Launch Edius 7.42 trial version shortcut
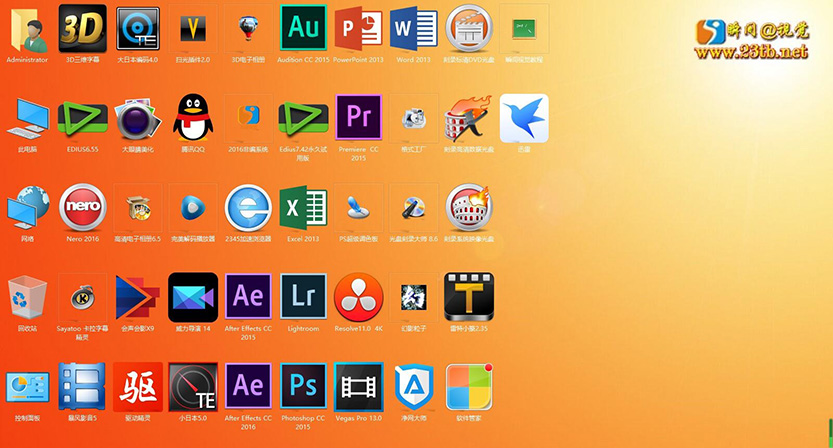The width and height of the screenshot is (833, 448). (303, 119)
